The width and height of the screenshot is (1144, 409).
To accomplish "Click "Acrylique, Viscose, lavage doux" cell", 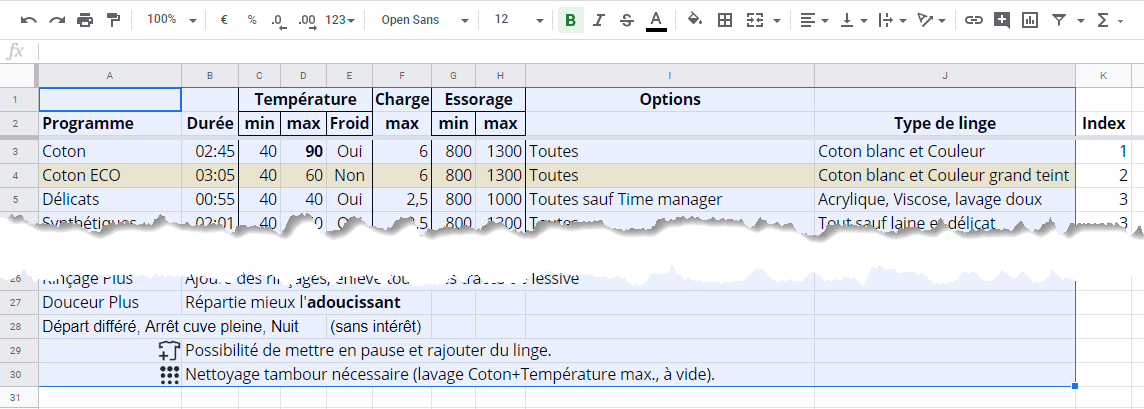I will (945, 200).
